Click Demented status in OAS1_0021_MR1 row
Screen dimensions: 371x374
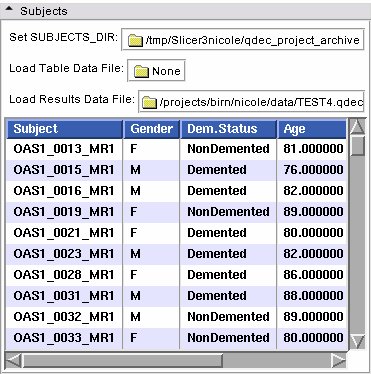228,233
